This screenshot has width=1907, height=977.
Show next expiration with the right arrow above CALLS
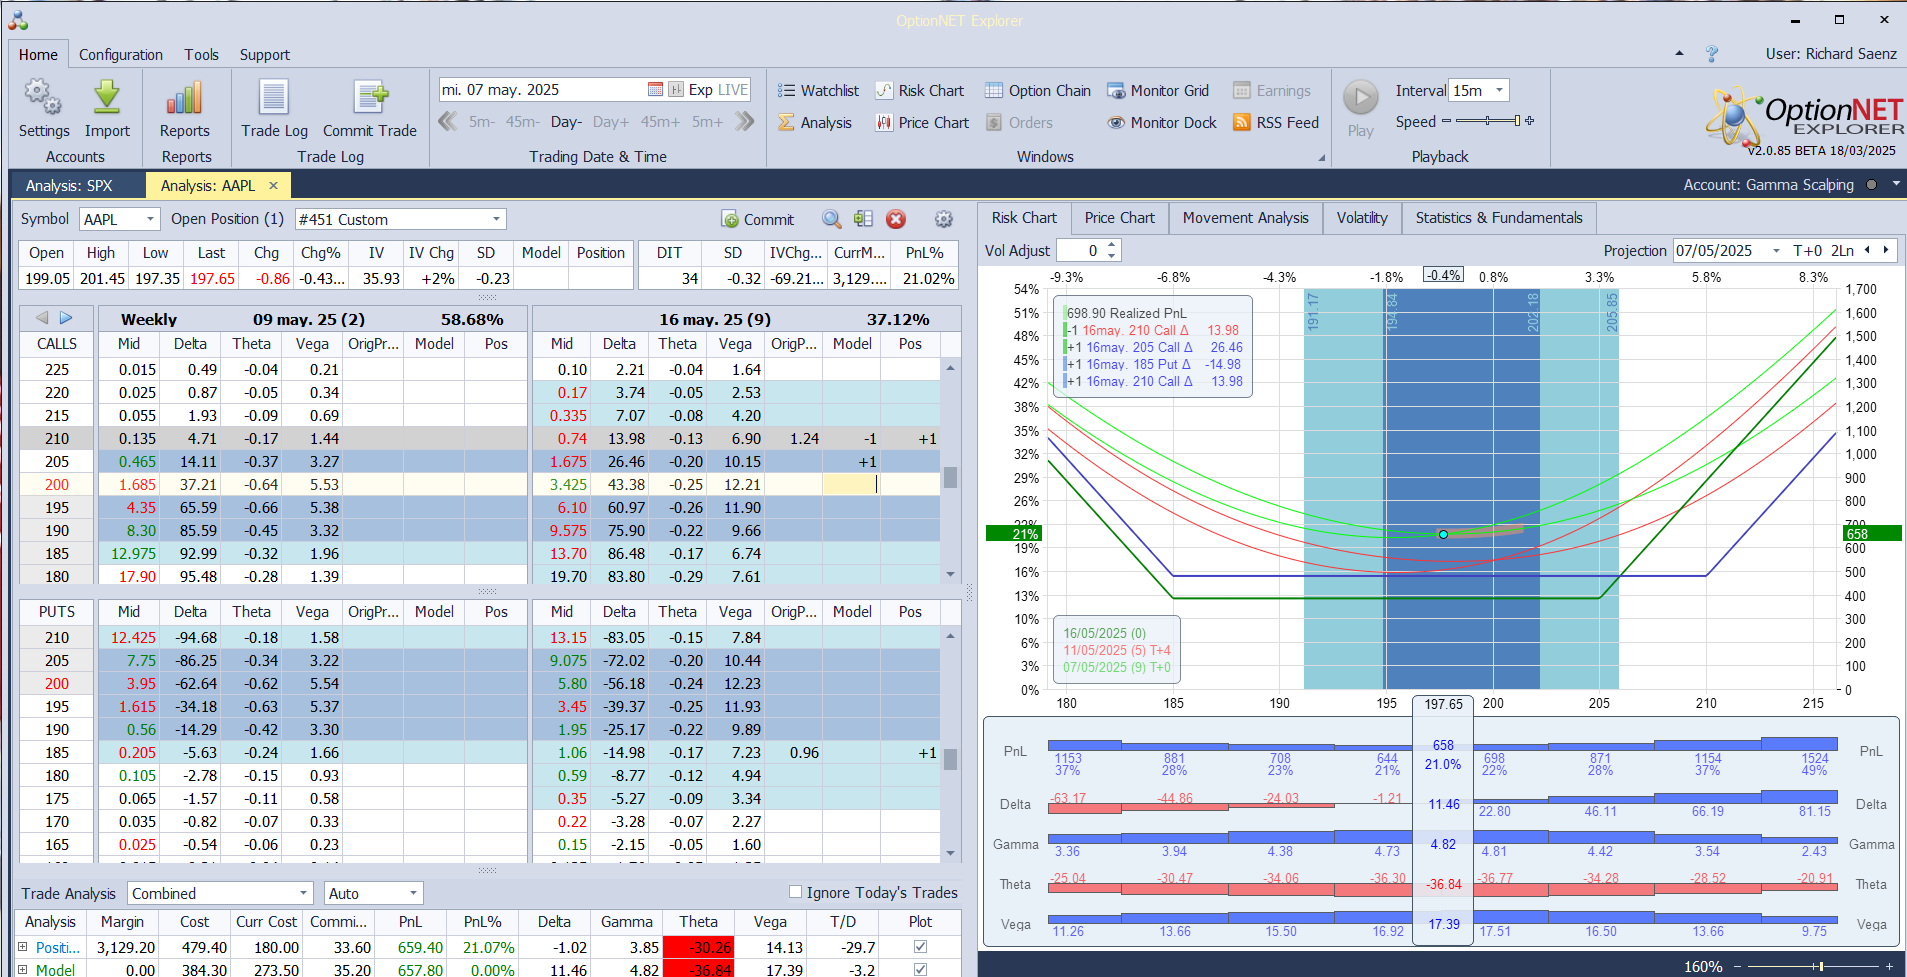click(x=66, y=318)
